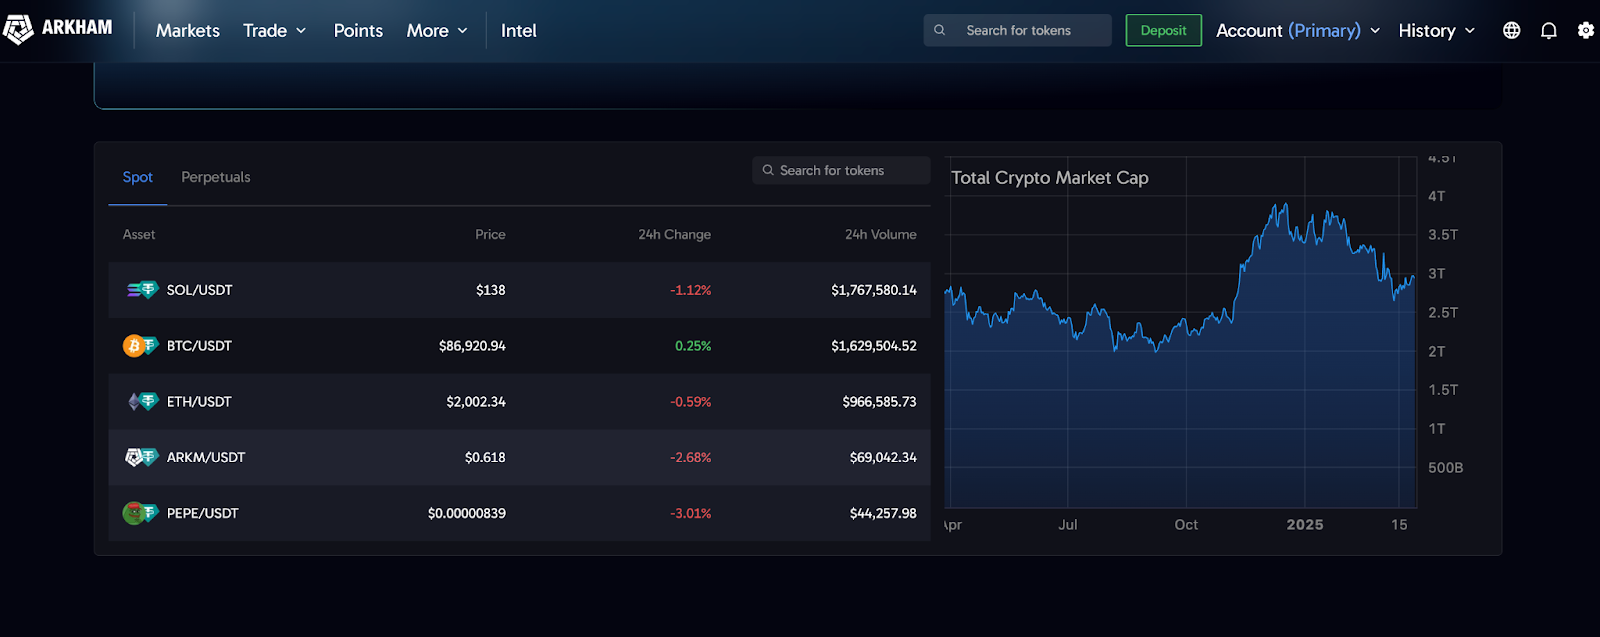Screen dimensions: 1600x637
Task: Click the SOL/USDT pair icon
Action: 141,290
